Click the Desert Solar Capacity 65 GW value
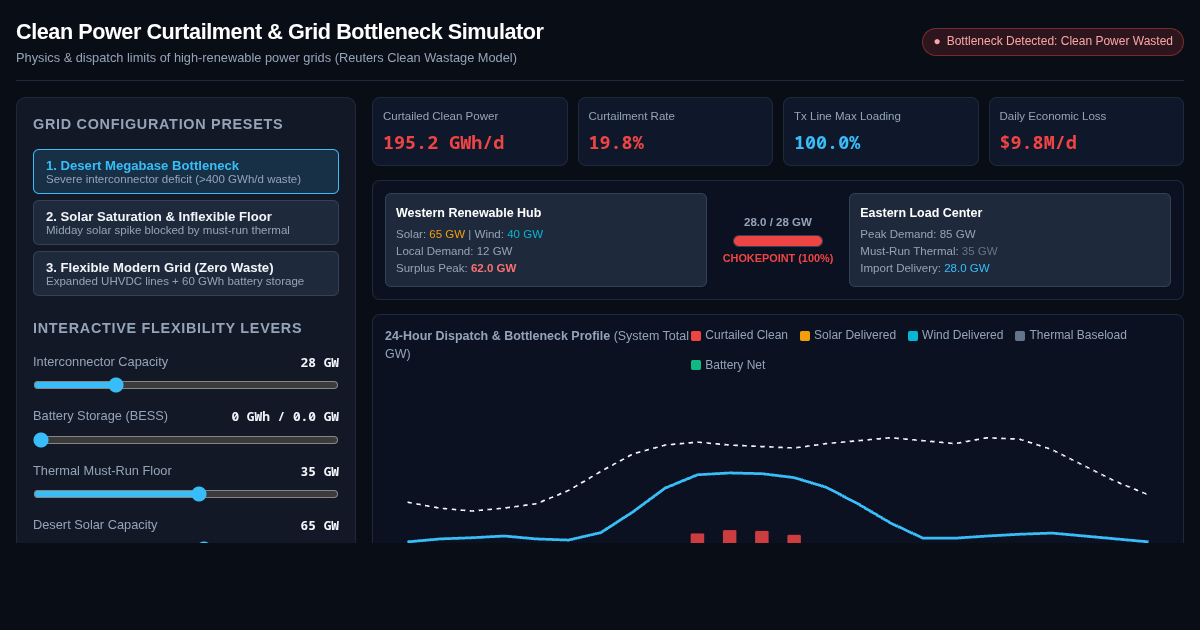1200x630 pixels. 320,525
